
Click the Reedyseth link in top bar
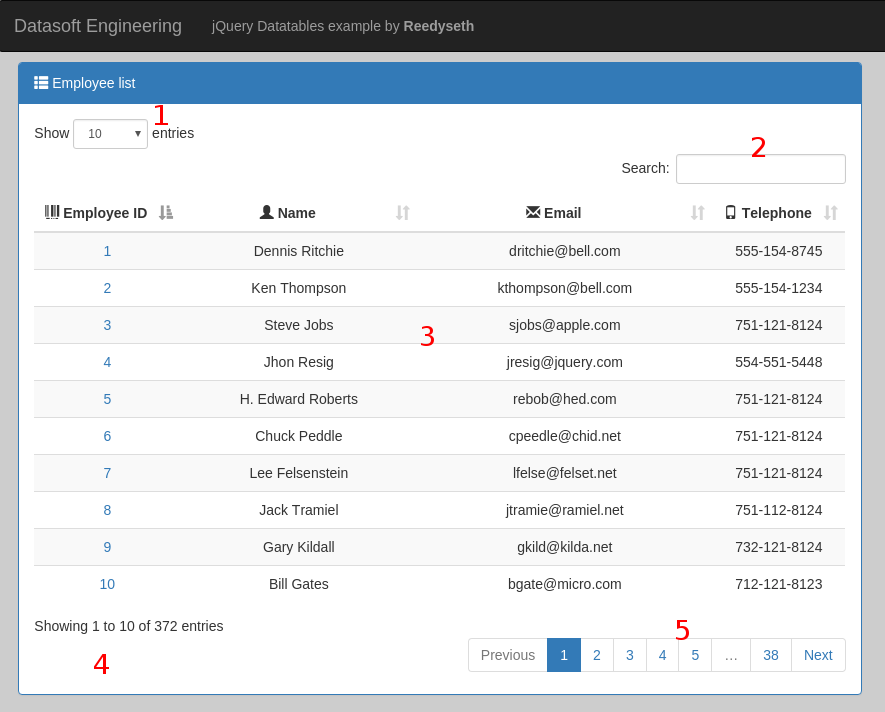point(438,26)
